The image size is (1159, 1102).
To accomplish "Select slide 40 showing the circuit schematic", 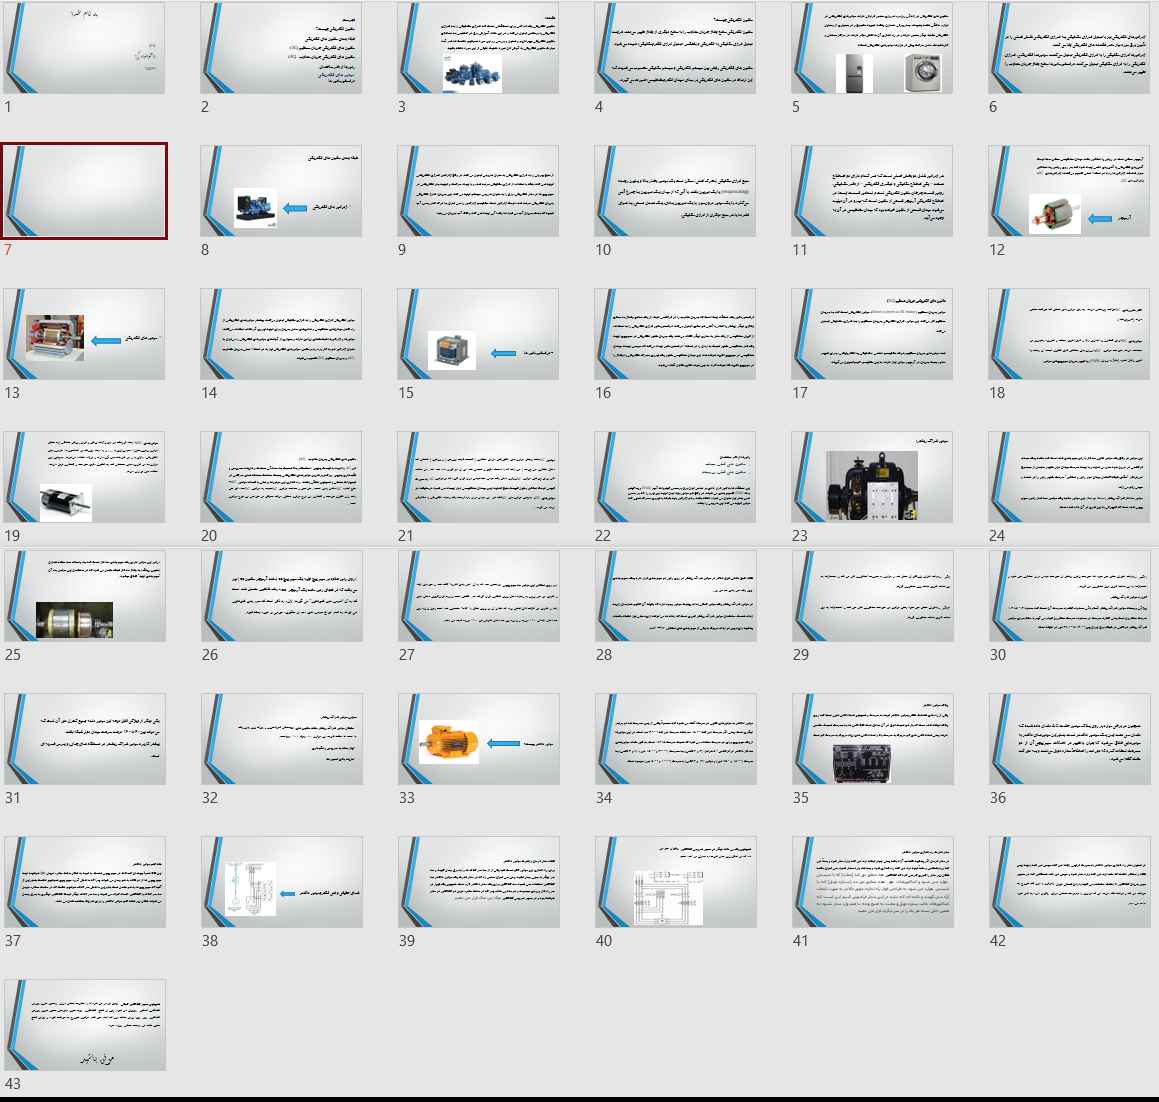I will pyautogui.click(x=675, y=882).
